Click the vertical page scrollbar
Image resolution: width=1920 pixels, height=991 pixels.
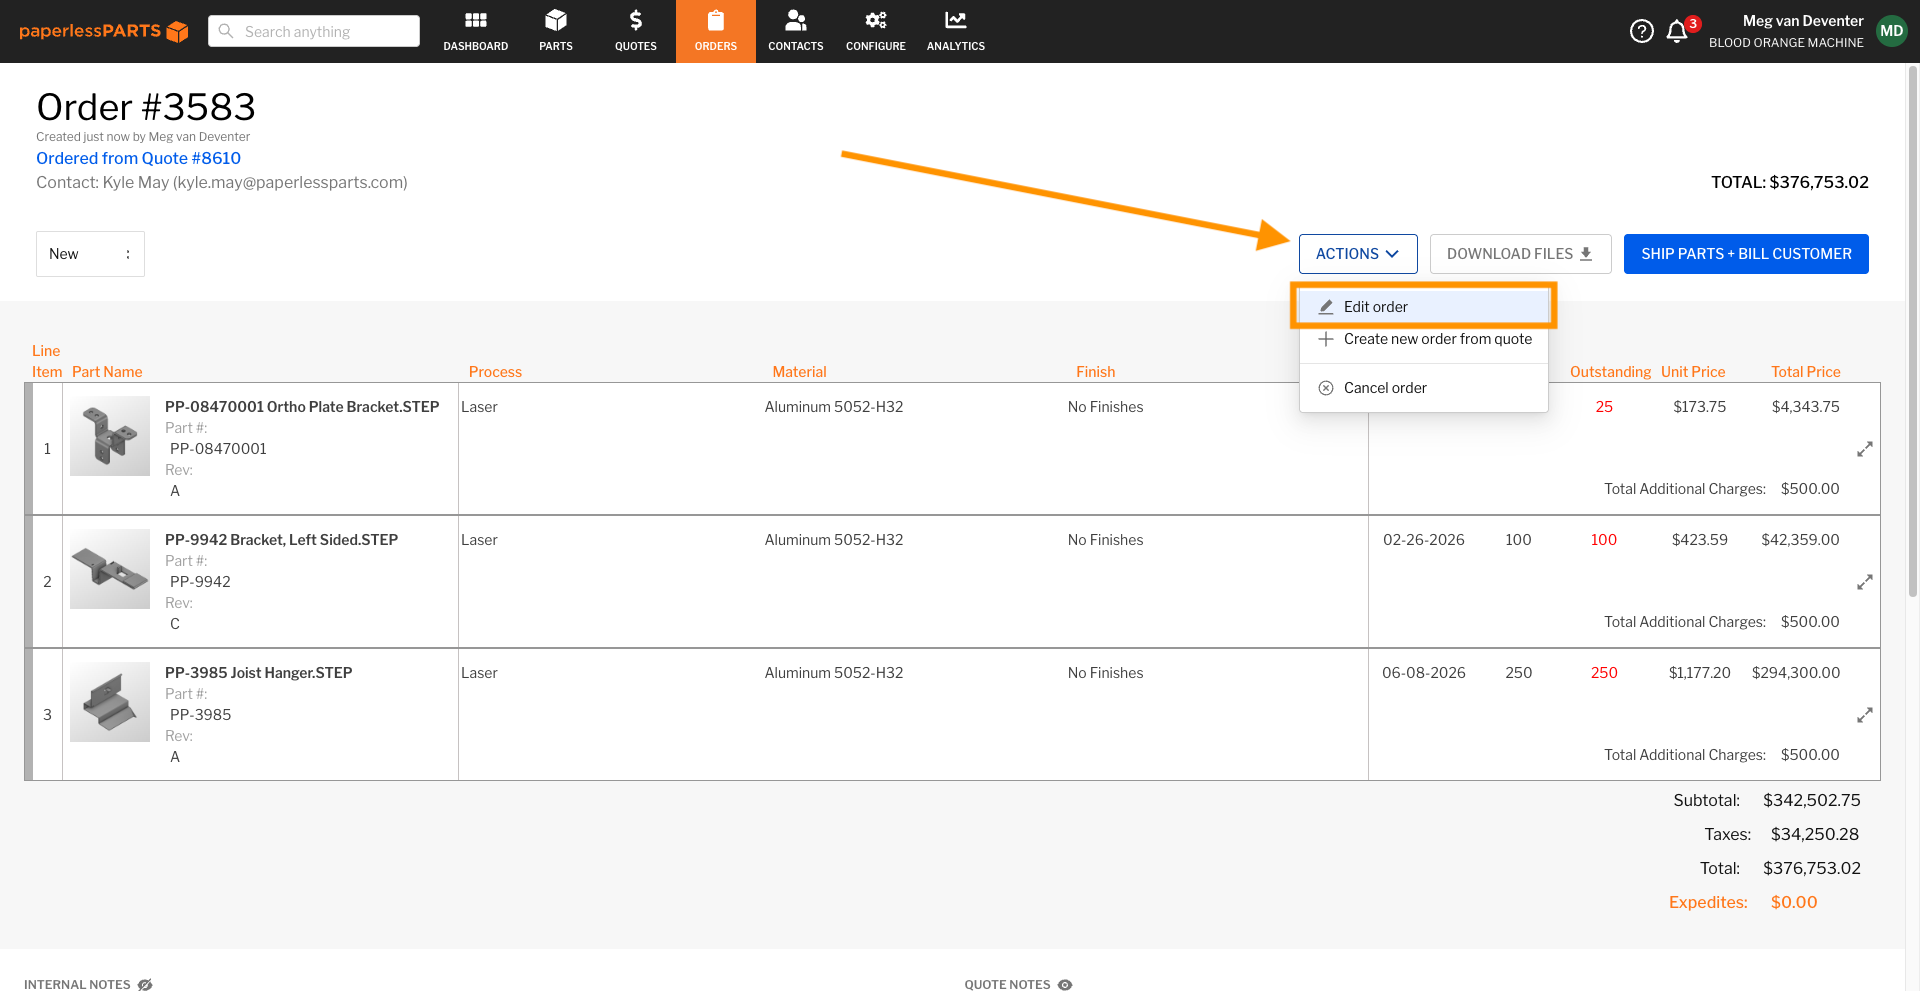(1912, 330)
